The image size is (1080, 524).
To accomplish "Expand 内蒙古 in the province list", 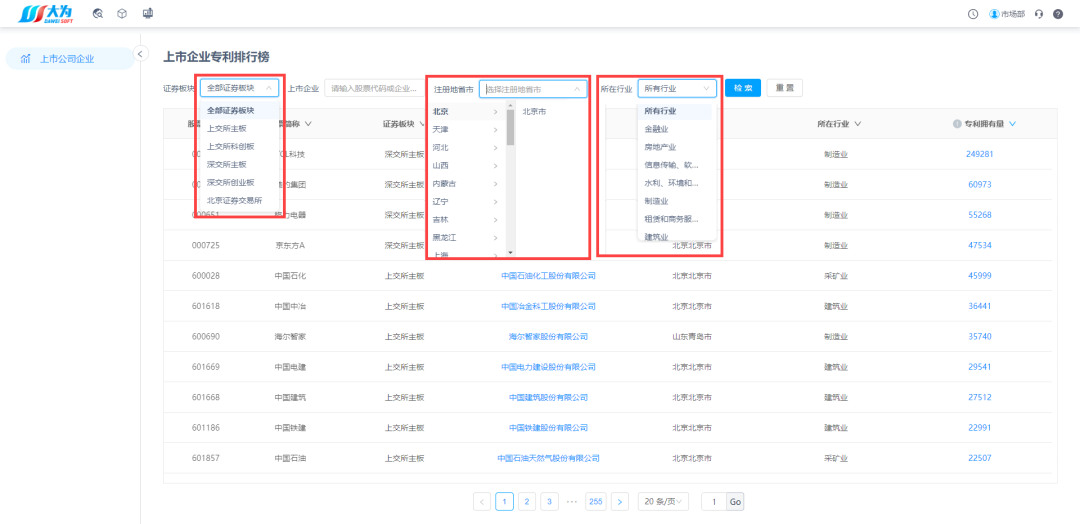I will 466,183.
